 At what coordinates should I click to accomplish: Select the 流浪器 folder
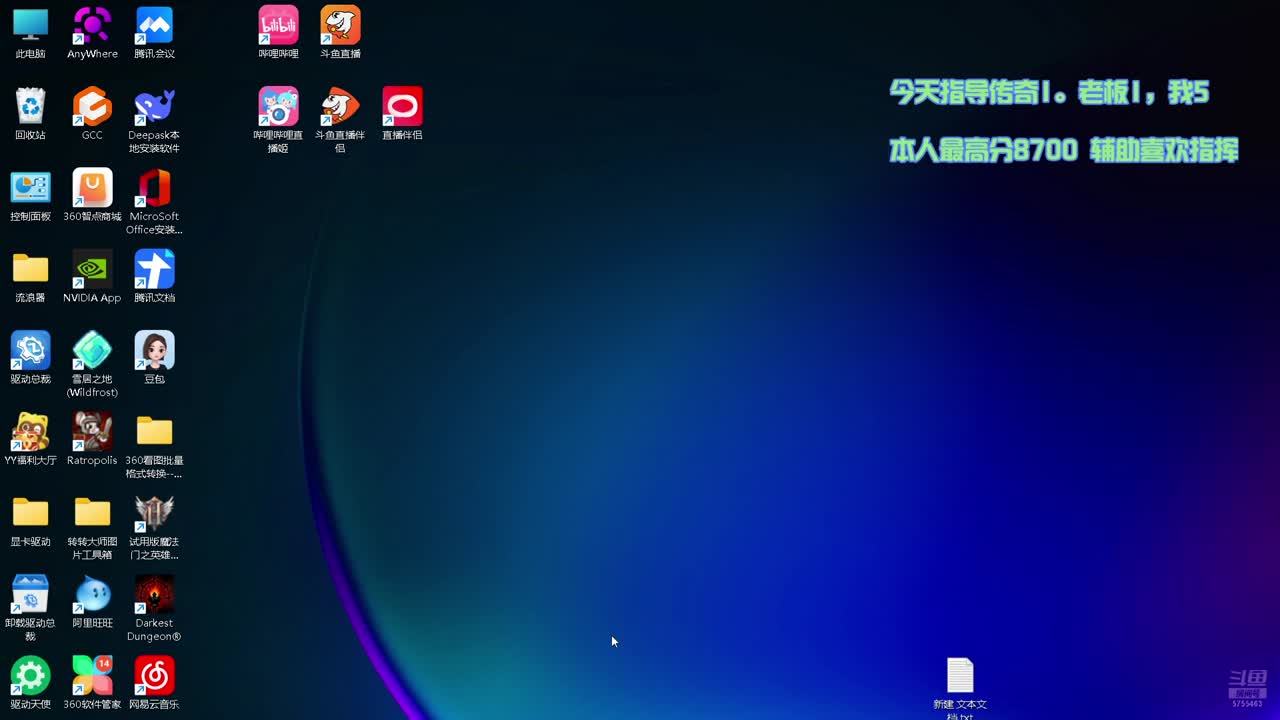tap(30, 270)
